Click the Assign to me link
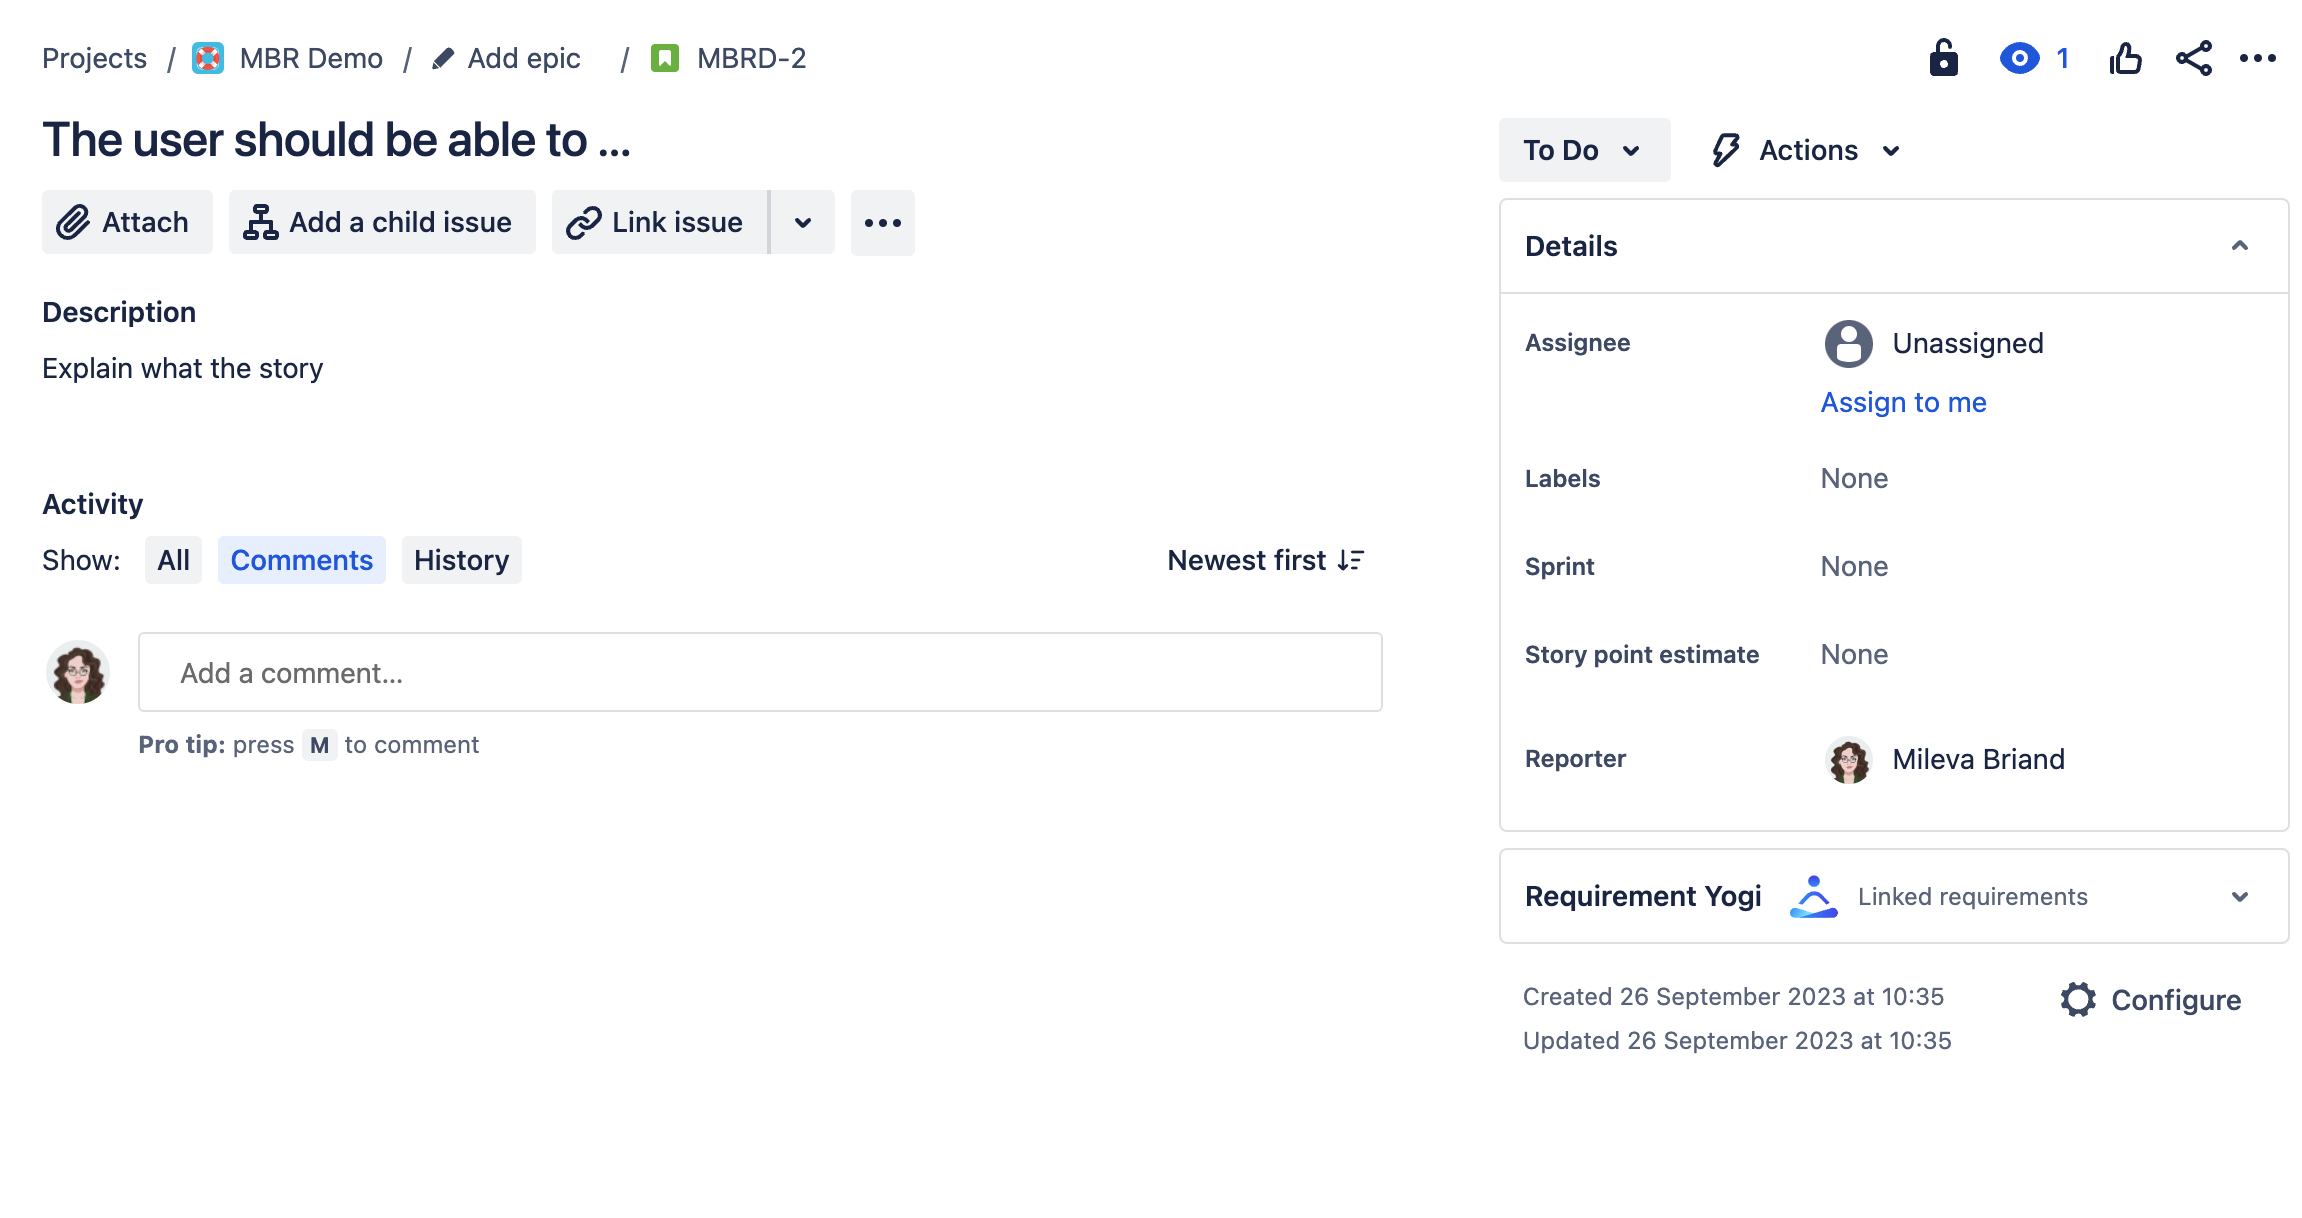This screenshot has width=2302, height=1218. [1902, 402]
